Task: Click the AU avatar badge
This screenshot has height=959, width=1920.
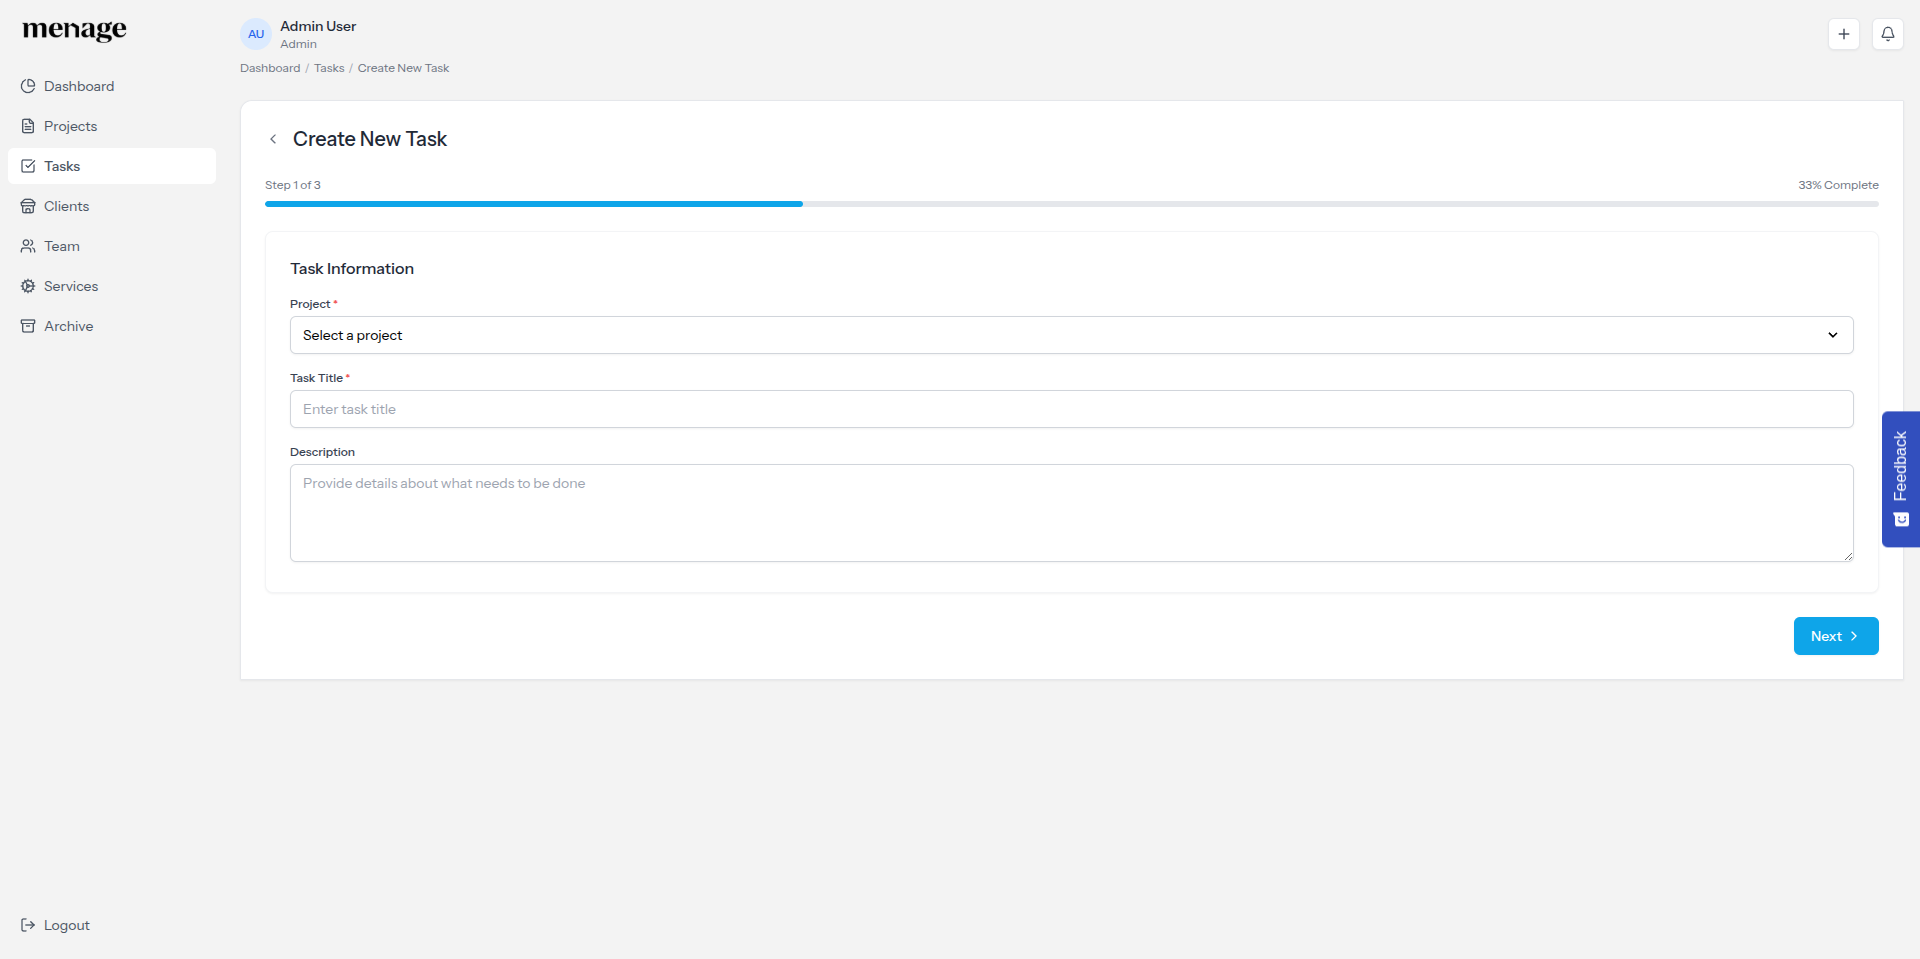Action: (x=256, y=34)
